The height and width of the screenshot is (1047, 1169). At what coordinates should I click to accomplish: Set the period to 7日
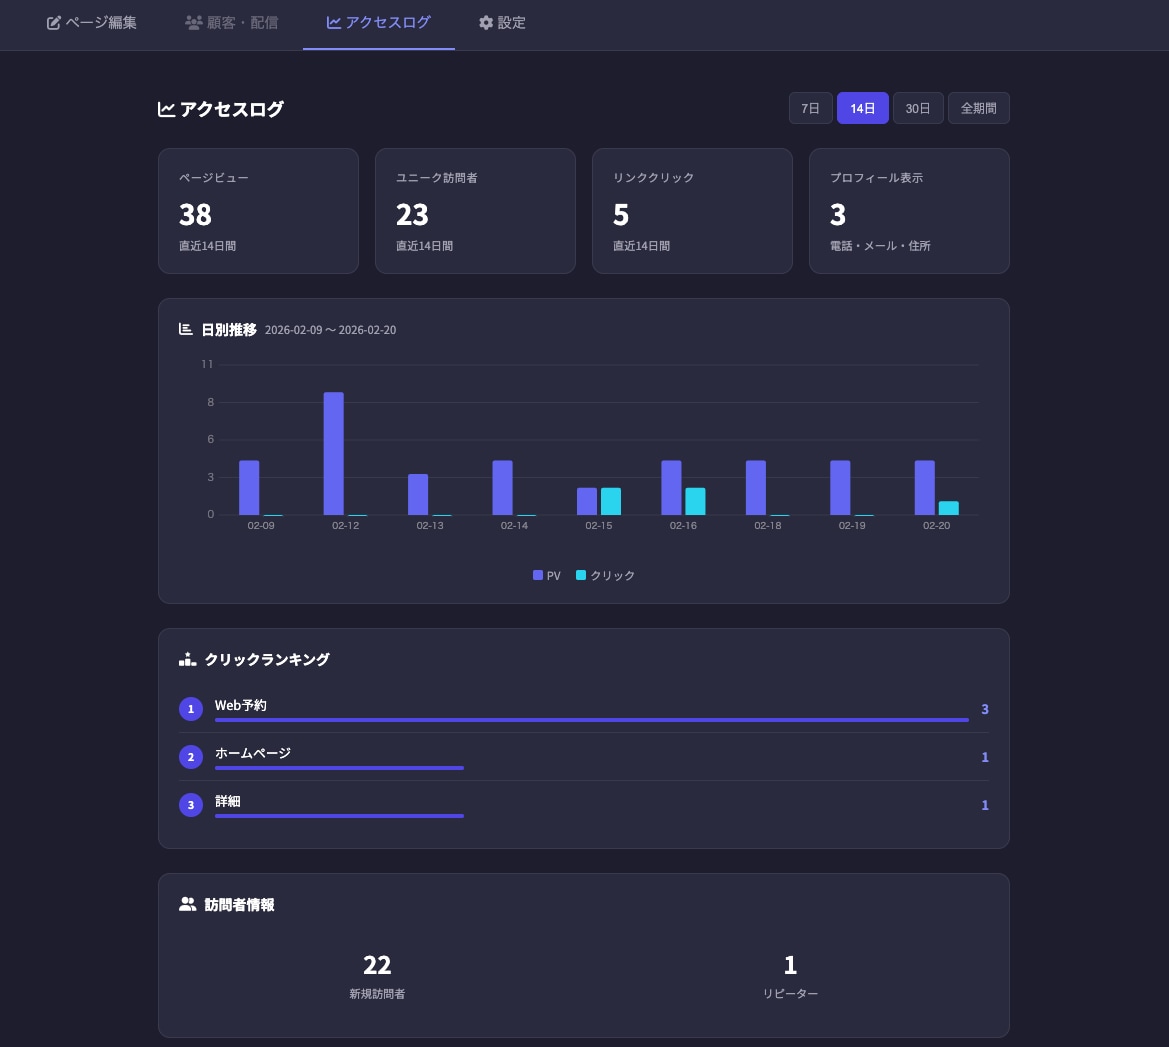click(810, 108)
